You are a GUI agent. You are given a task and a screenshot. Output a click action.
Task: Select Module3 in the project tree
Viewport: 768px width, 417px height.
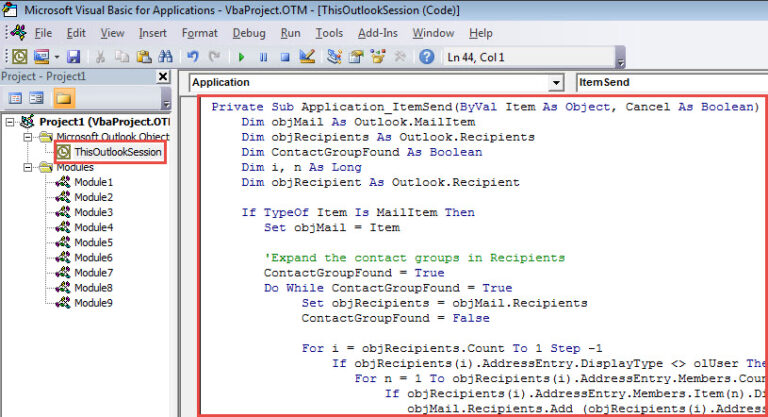93,213
